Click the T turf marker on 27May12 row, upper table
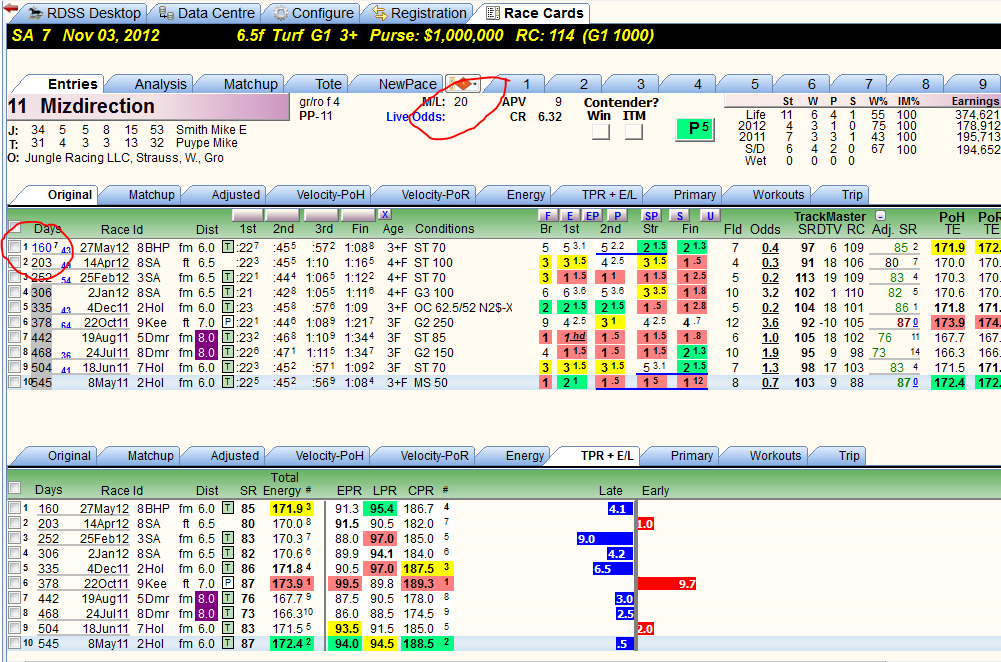 (228, 247)
